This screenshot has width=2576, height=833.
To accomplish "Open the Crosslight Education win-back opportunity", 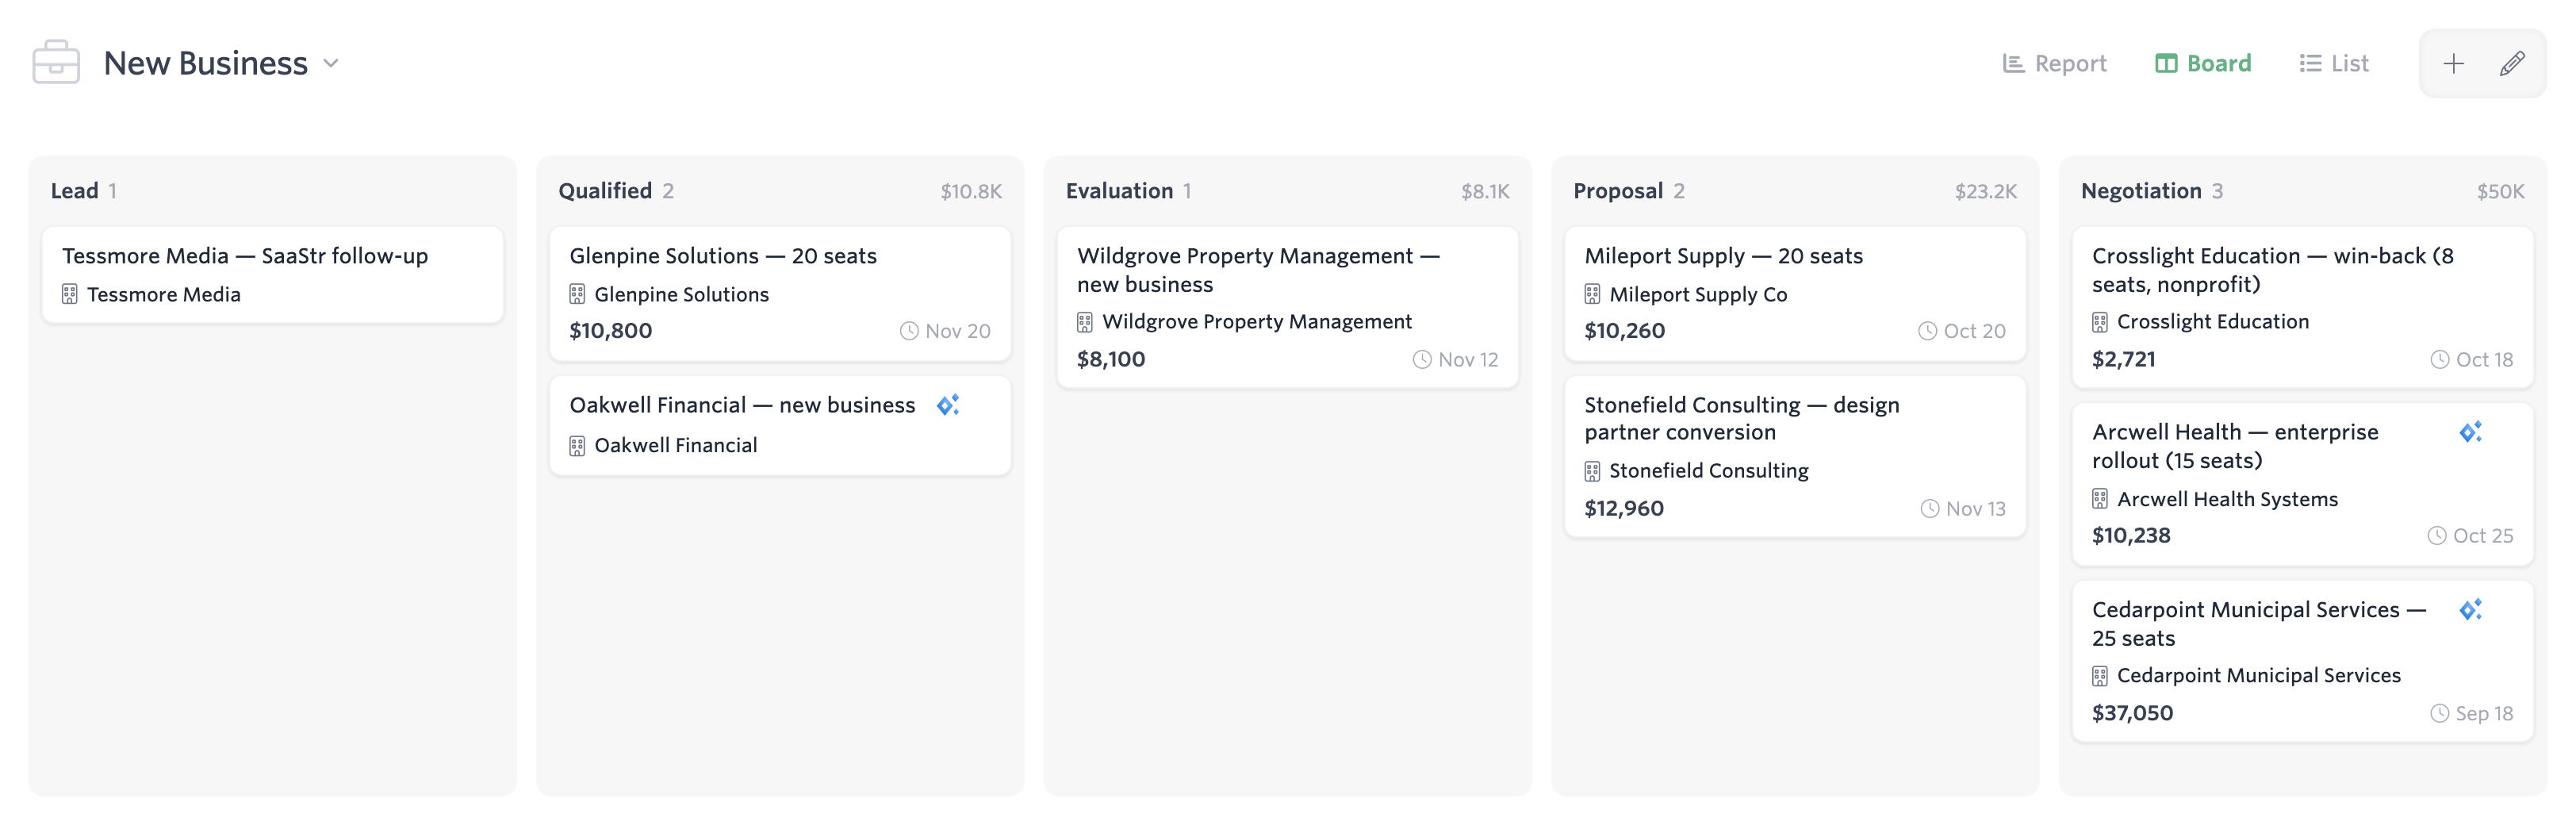I will tap(2303, 307).
